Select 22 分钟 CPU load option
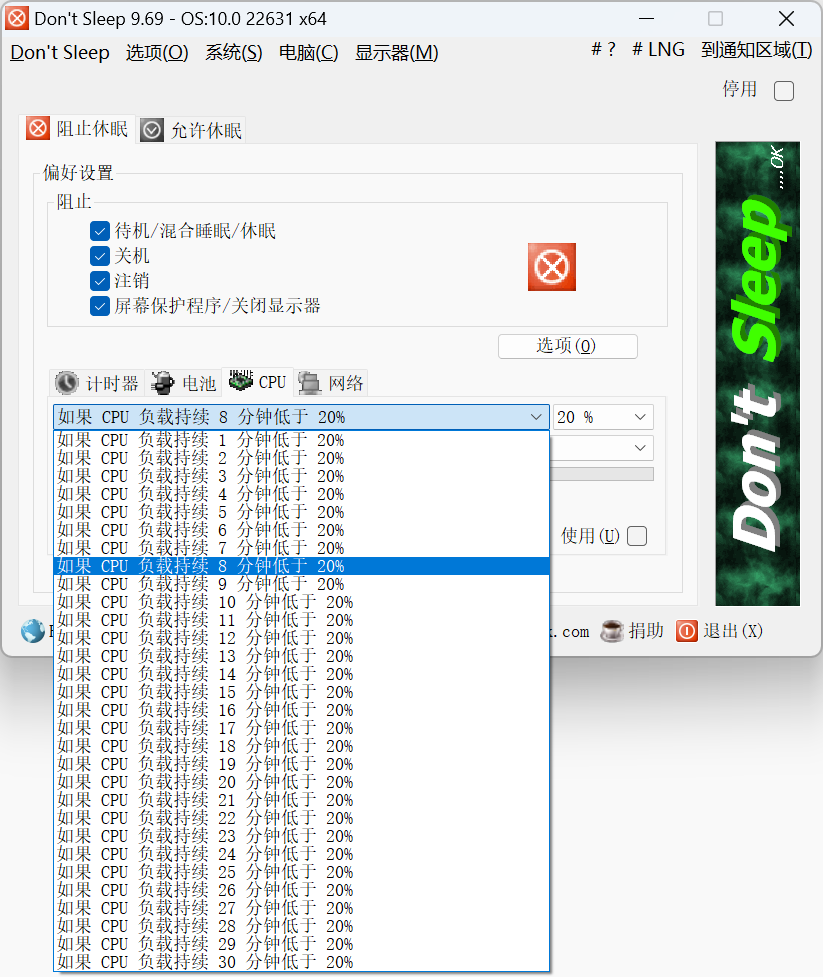 pyautogui.click(x=302, y=818)
